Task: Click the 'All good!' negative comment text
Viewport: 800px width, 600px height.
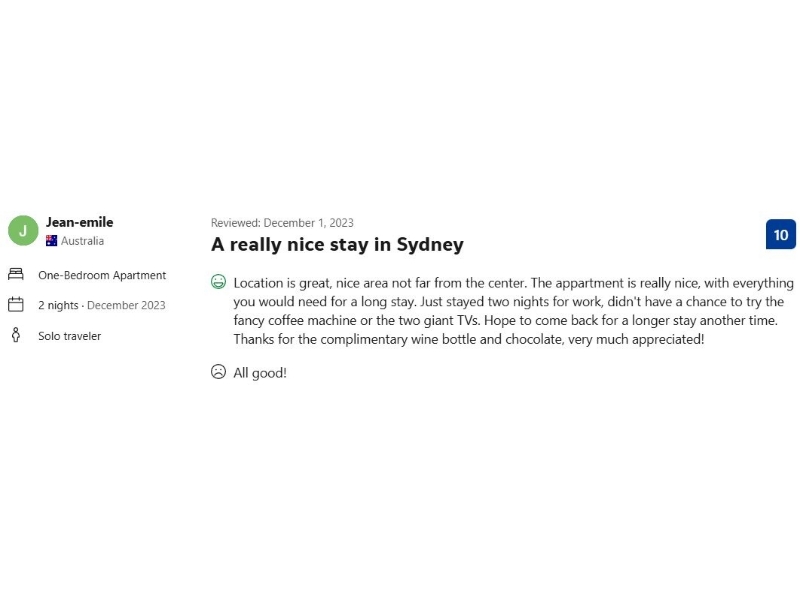Action: coord(260,373)
